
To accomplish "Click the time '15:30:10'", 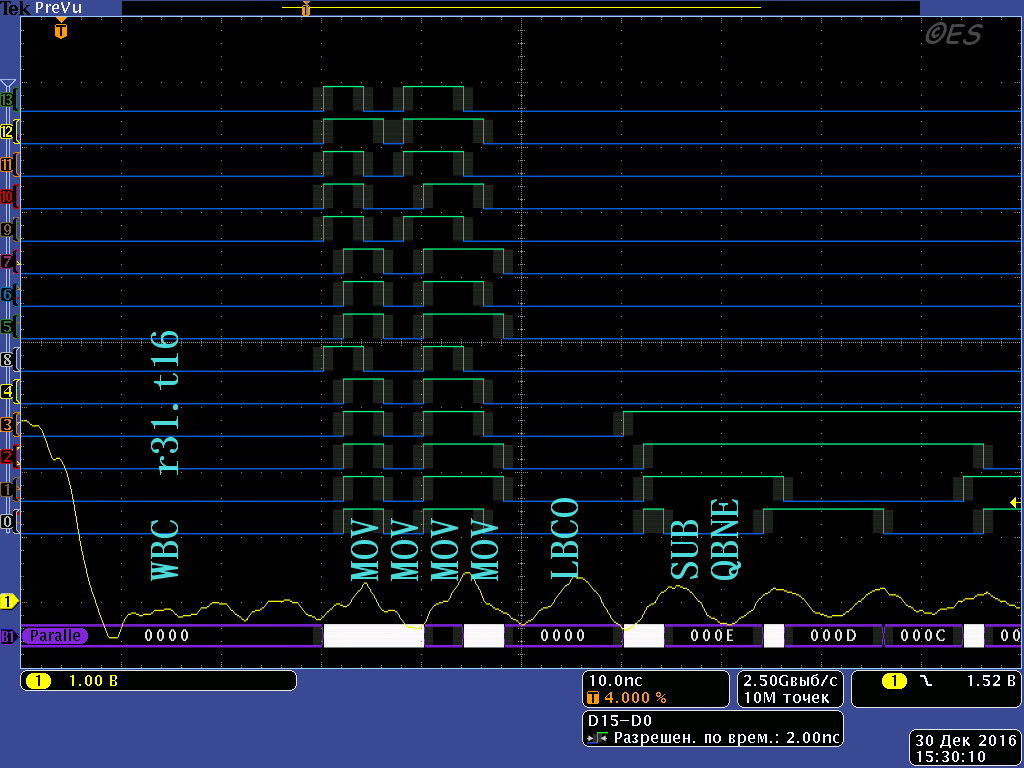I will coord(950,756).
